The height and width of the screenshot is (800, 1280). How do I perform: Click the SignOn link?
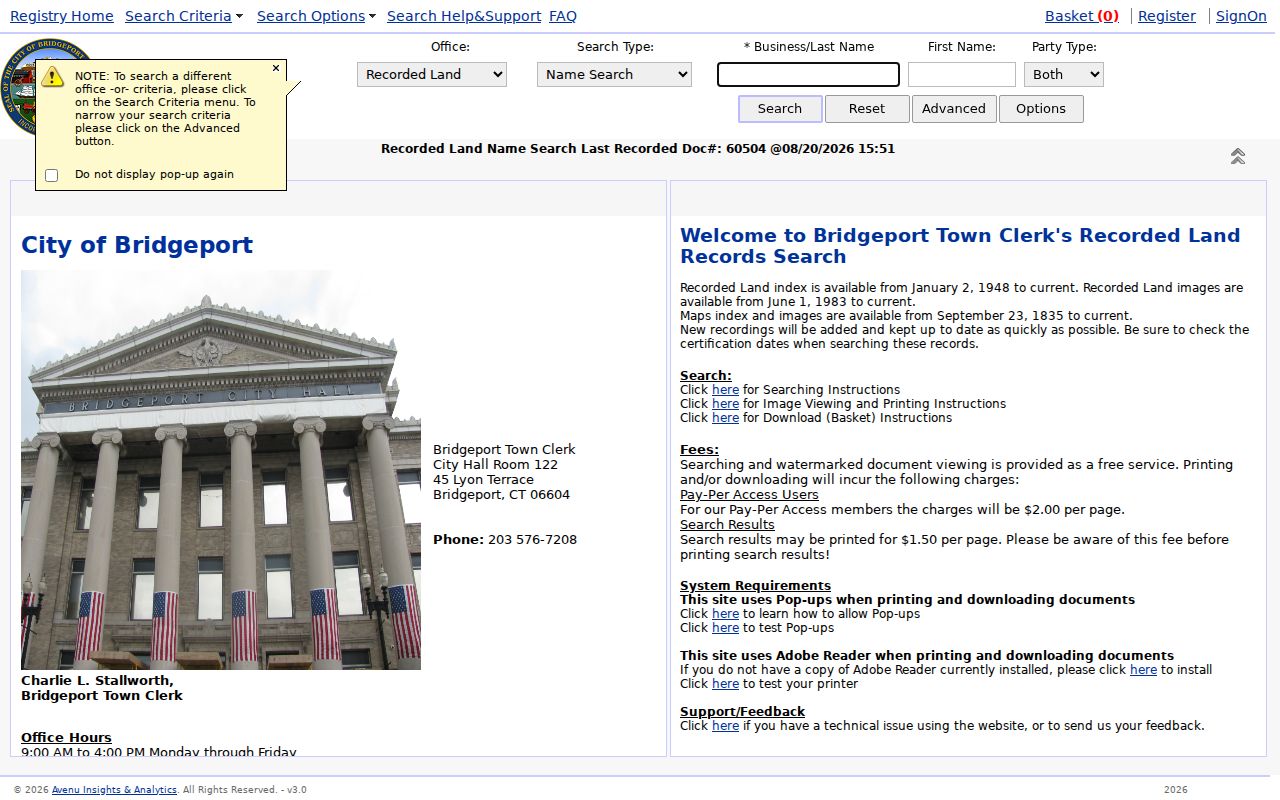click(1241, 16)
